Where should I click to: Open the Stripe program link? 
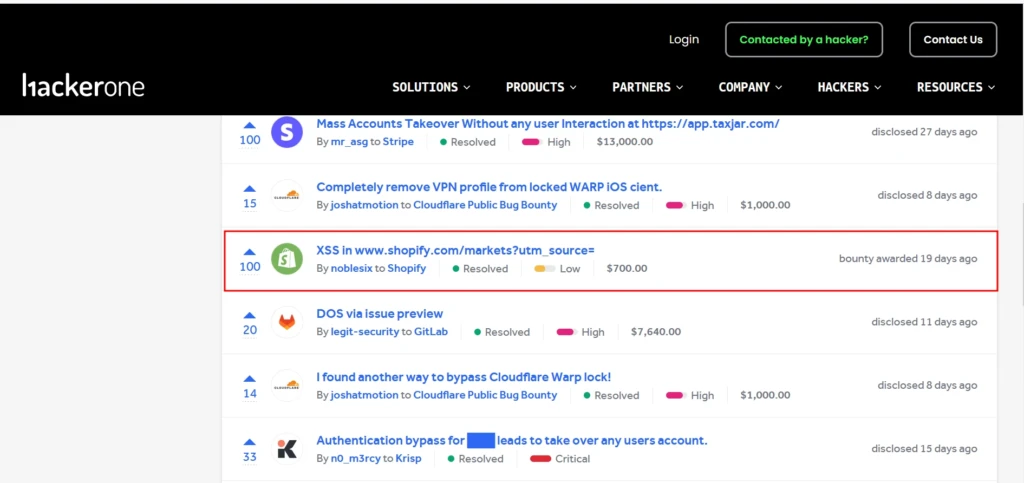[x=398, y=142]
